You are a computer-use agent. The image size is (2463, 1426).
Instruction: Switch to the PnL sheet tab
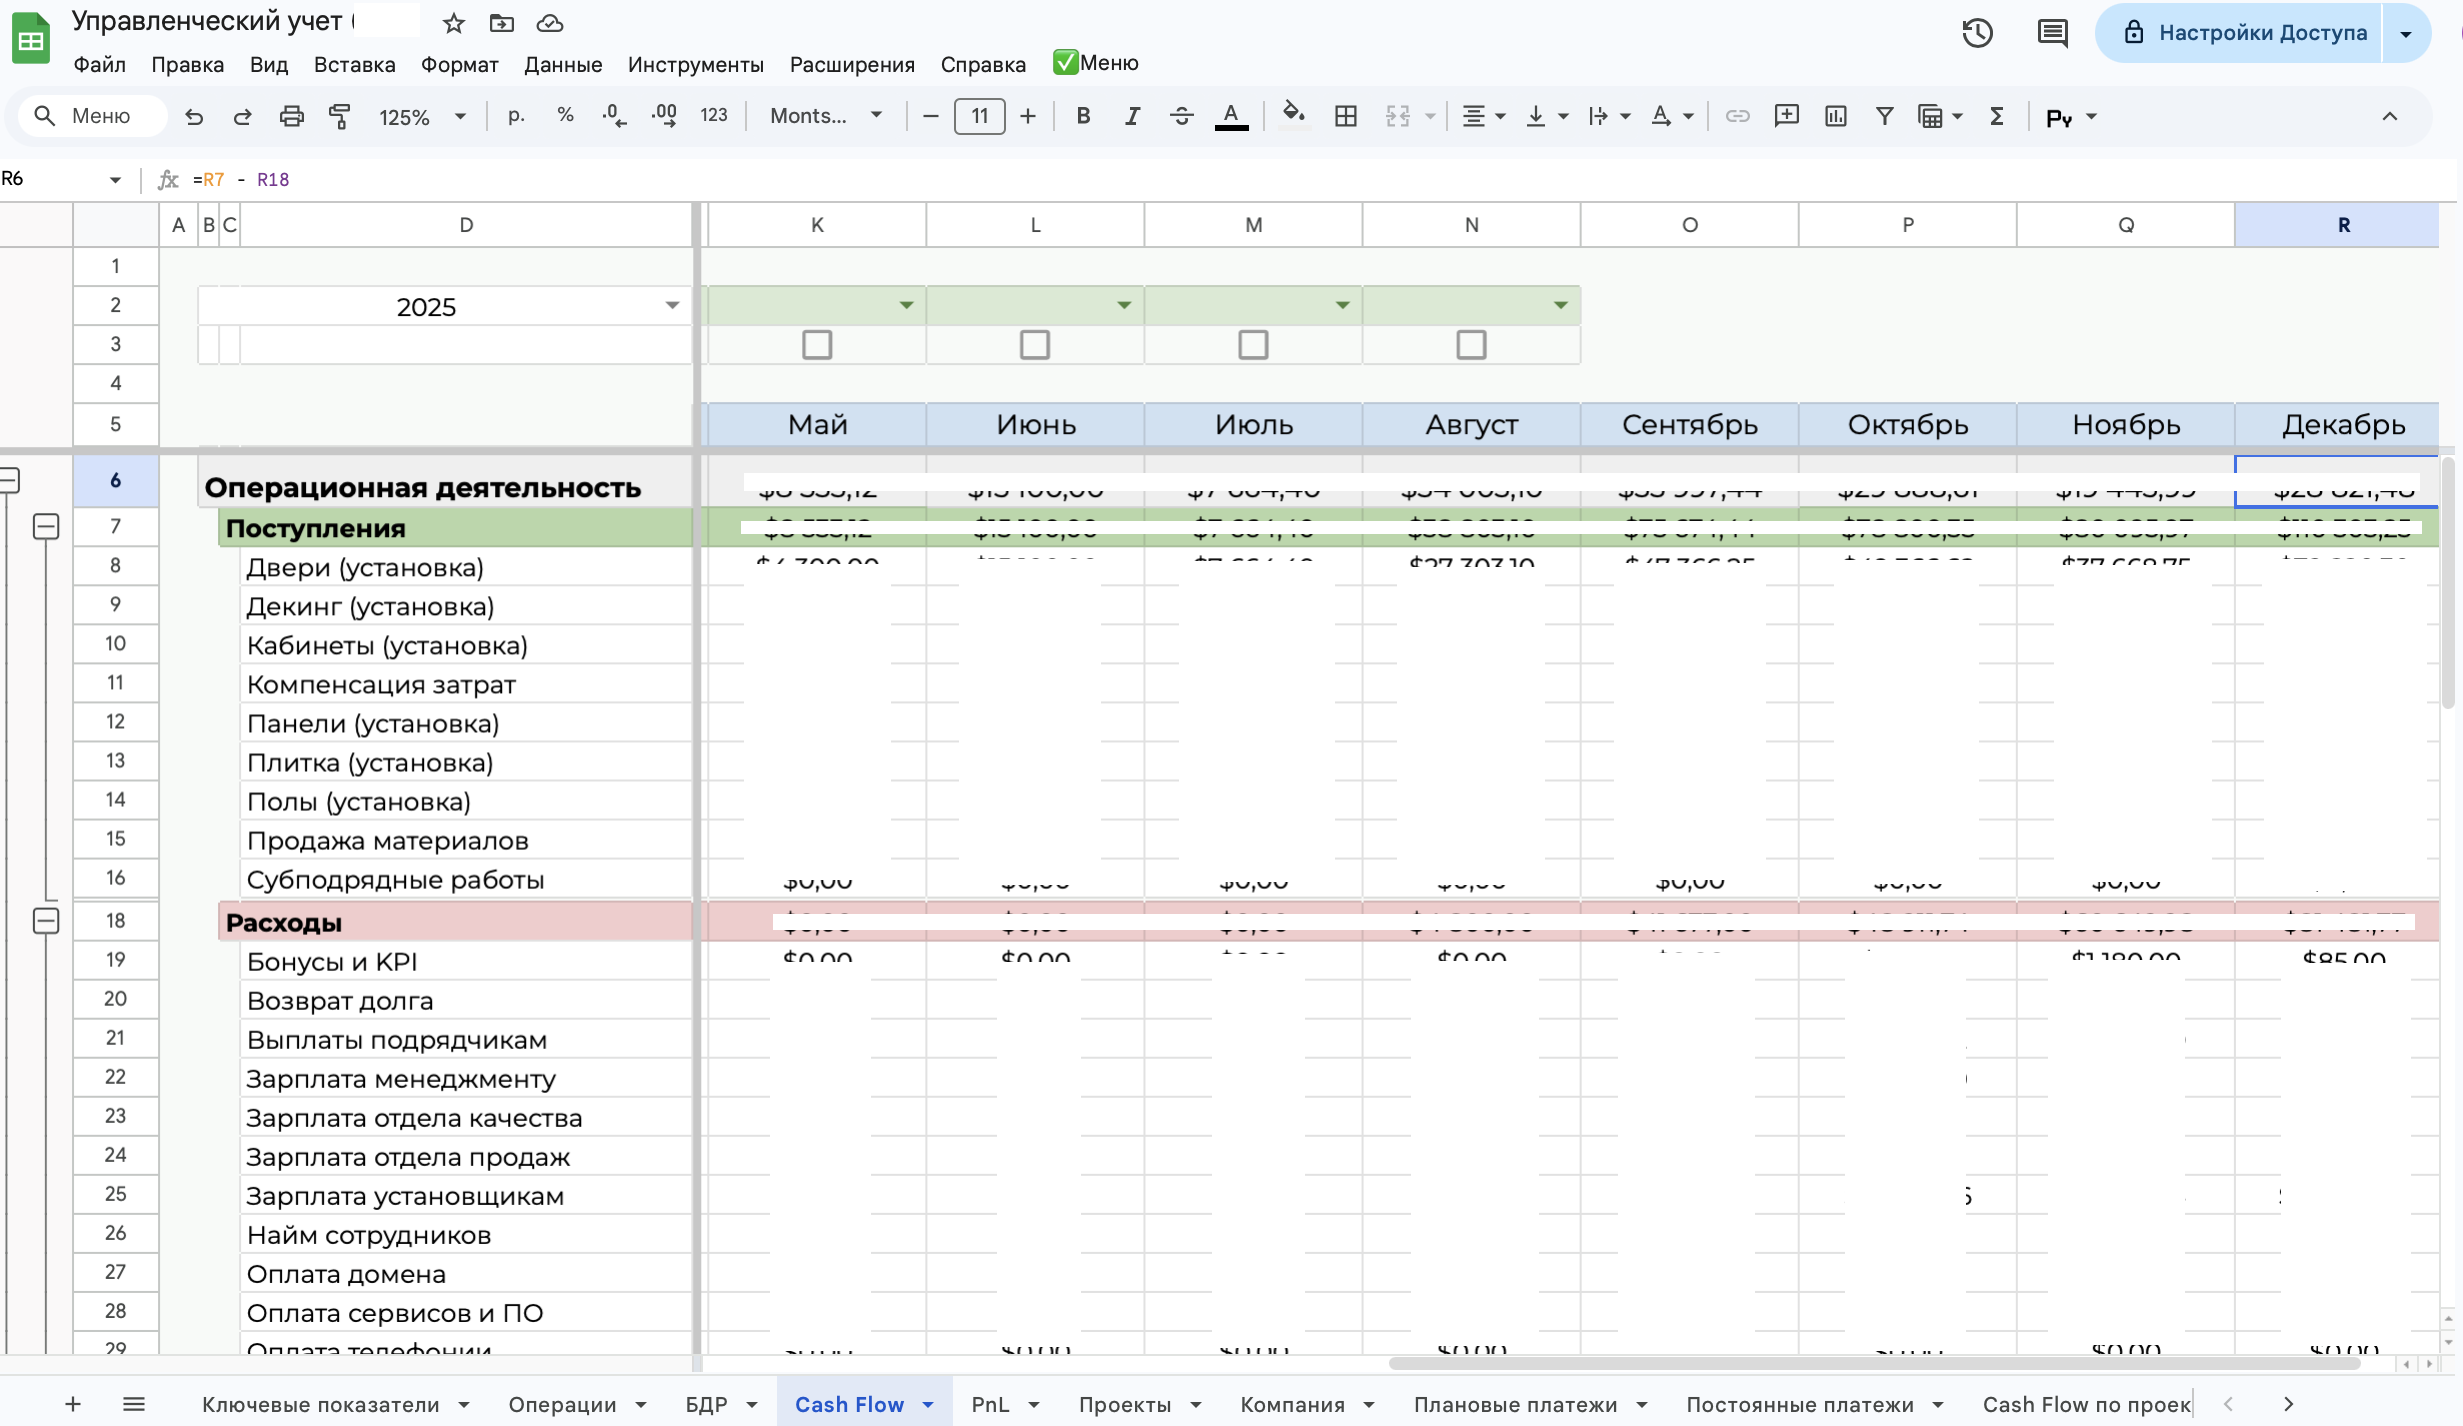tap(990, 1404)
